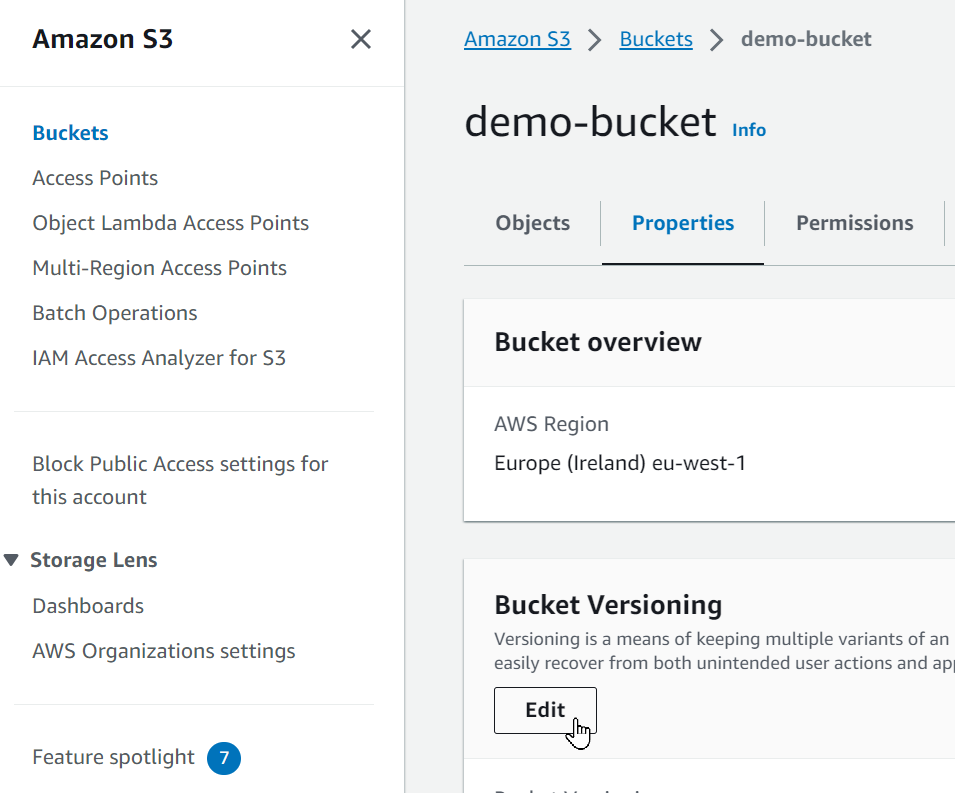Open AWS Organizations settings
The height and width of the screenshot is (793, 955).
tap(164, 651)
